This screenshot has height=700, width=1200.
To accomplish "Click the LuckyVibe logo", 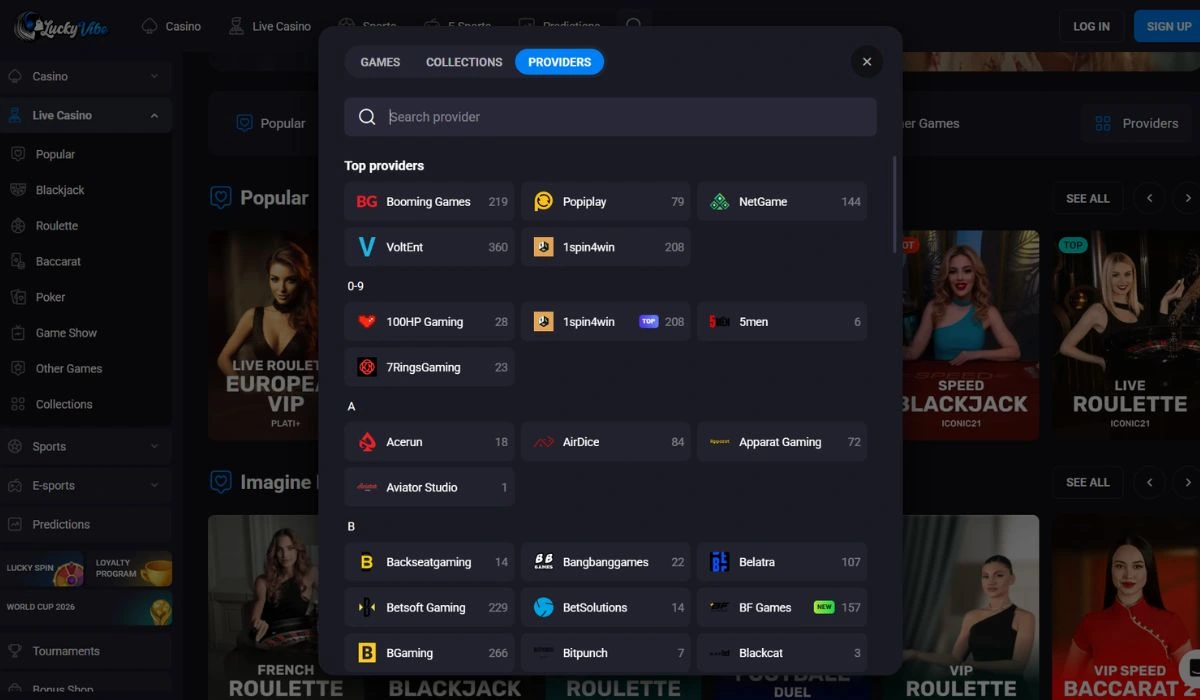I will click(x=62, y=27).
